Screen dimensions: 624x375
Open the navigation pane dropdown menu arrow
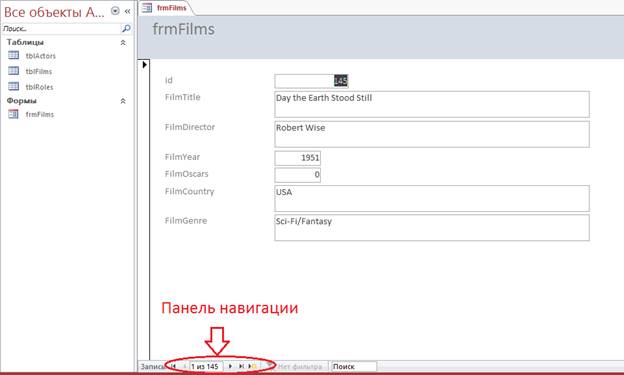tap(115, 11)
